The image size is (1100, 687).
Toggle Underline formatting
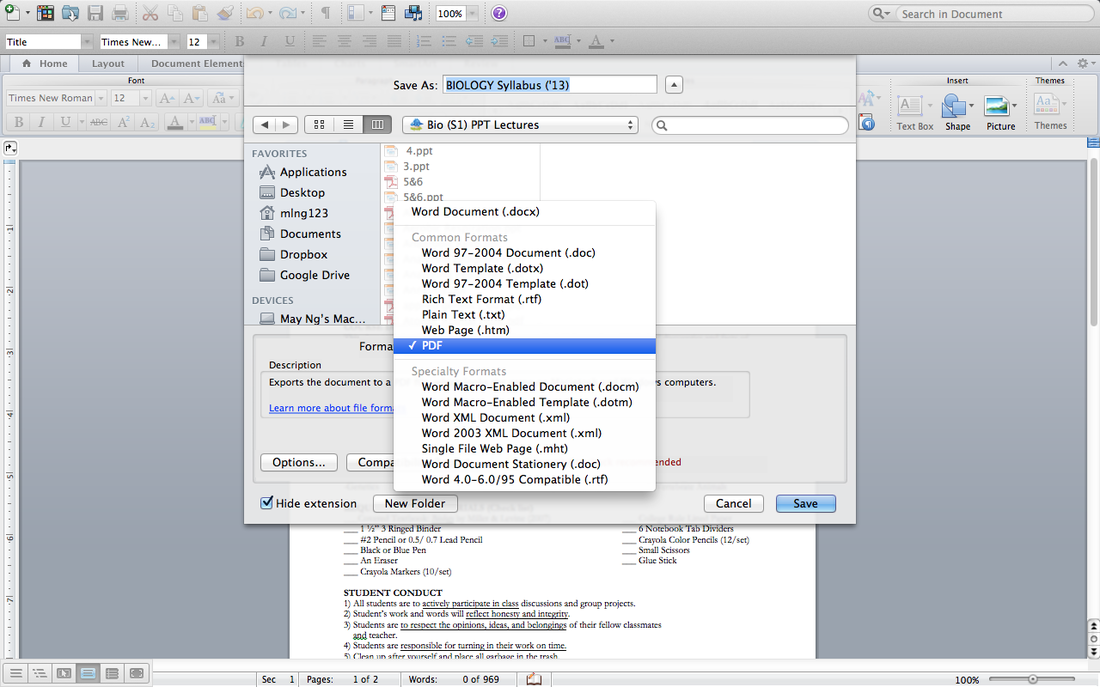coord(290,41)
